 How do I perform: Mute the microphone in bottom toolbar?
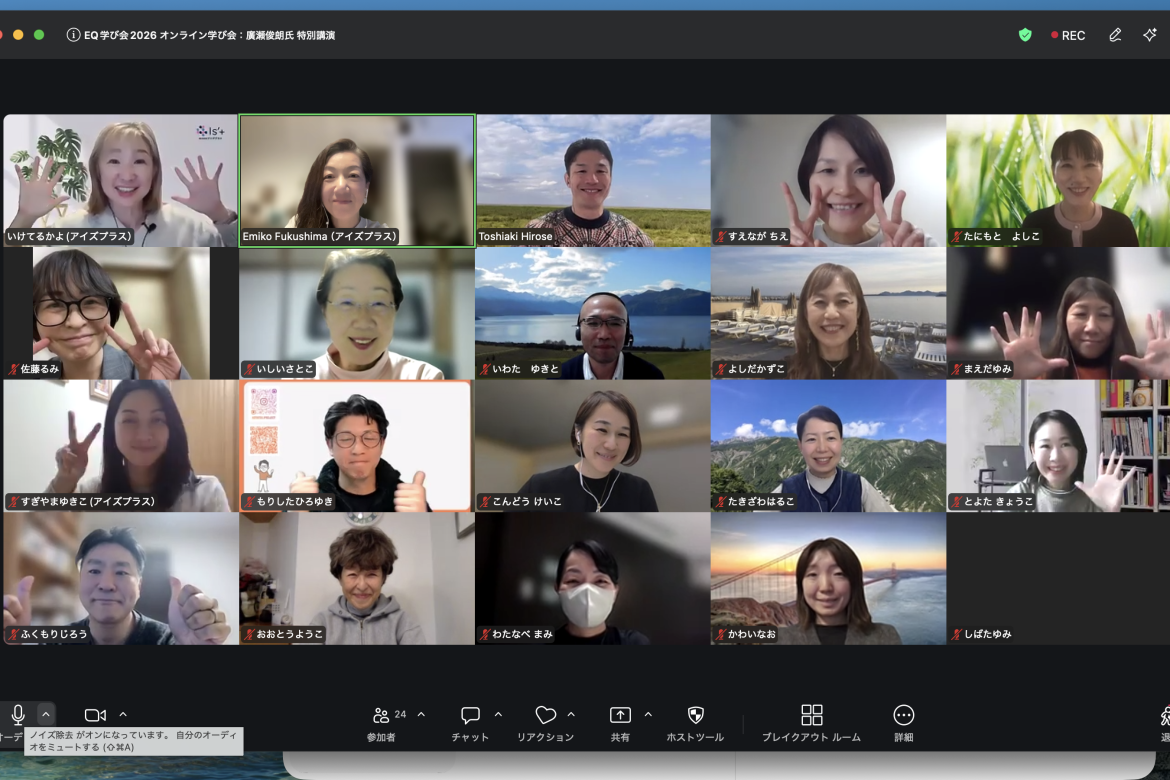click(x=17, y=715)
